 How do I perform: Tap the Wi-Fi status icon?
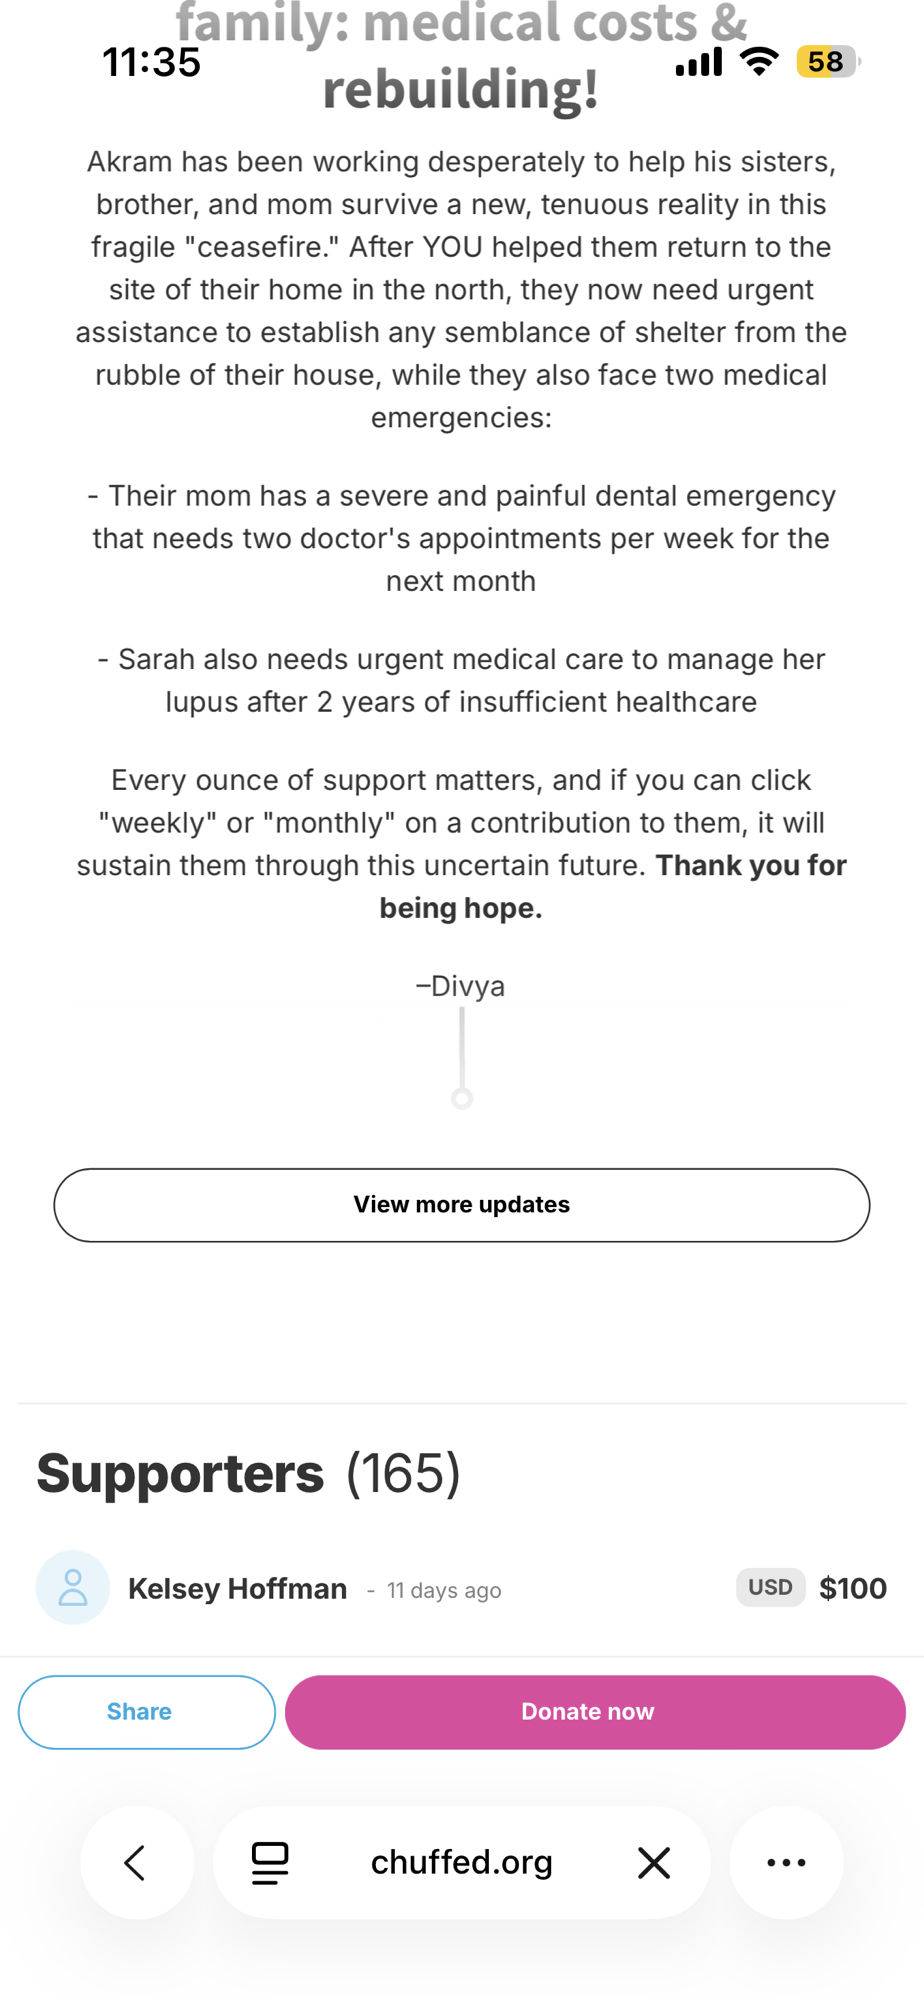tap(760, 62)
